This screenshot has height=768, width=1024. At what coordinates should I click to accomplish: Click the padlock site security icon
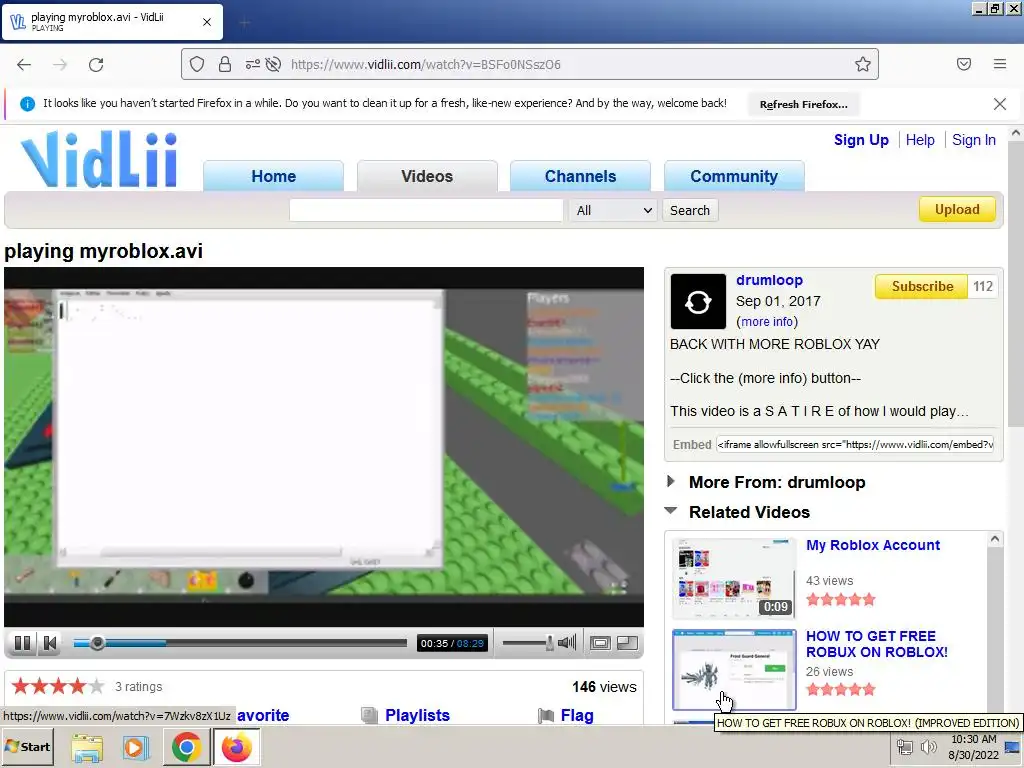pos(225,64)
